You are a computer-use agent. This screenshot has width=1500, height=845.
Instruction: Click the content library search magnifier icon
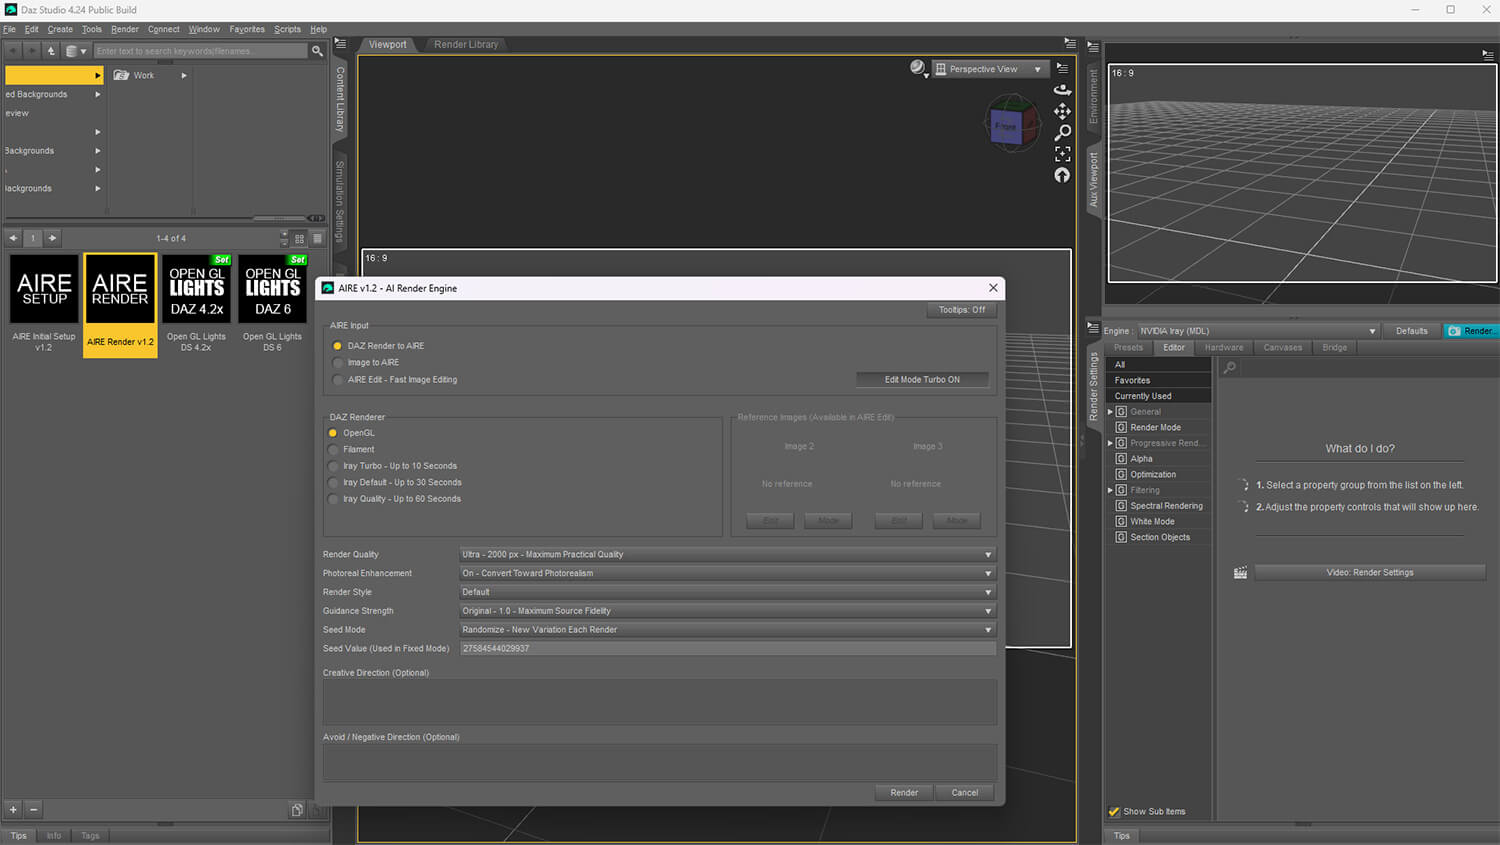point(317,50)
